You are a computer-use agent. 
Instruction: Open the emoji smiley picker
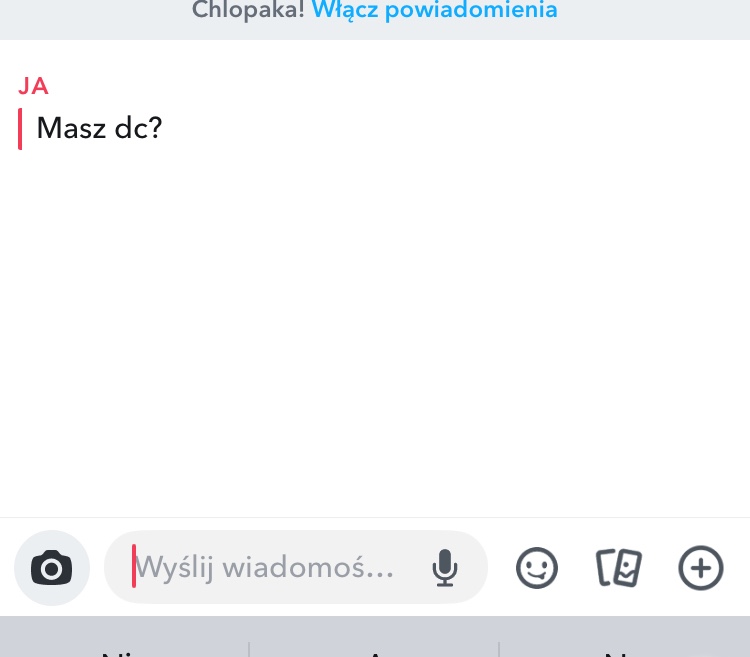tap(537, 568)
